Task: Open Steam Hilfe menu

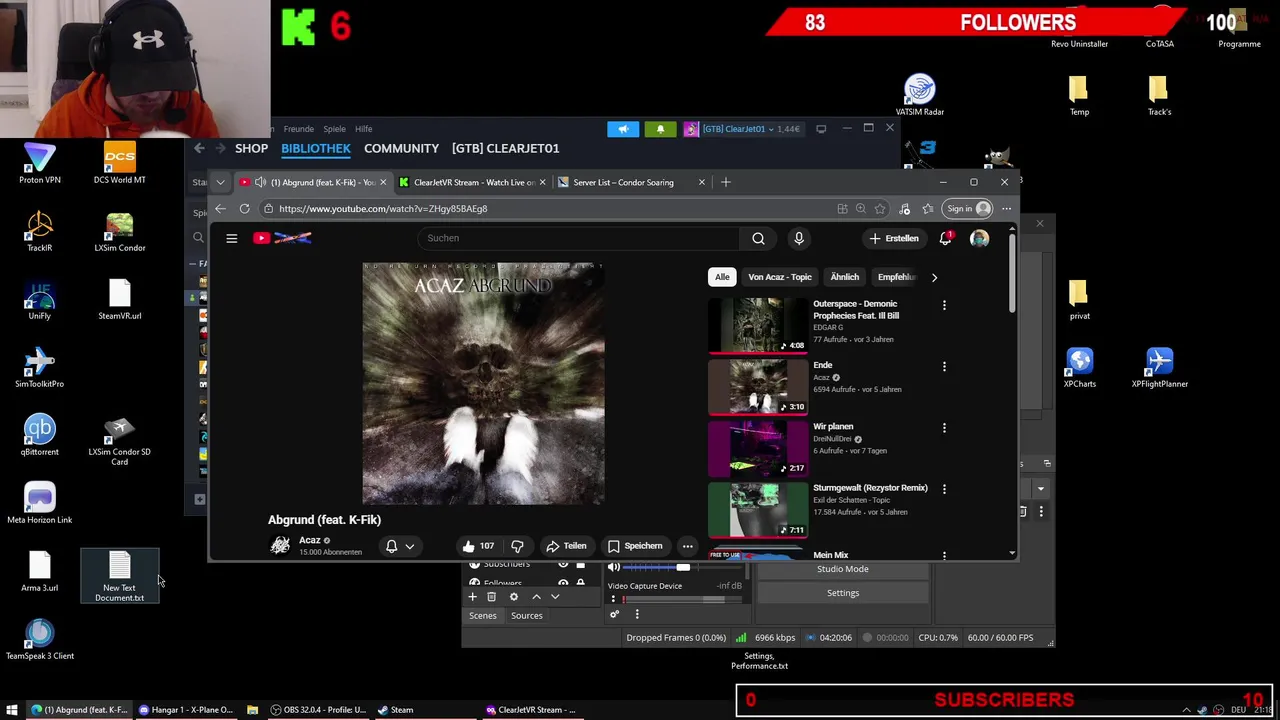Action: (363, 129)
